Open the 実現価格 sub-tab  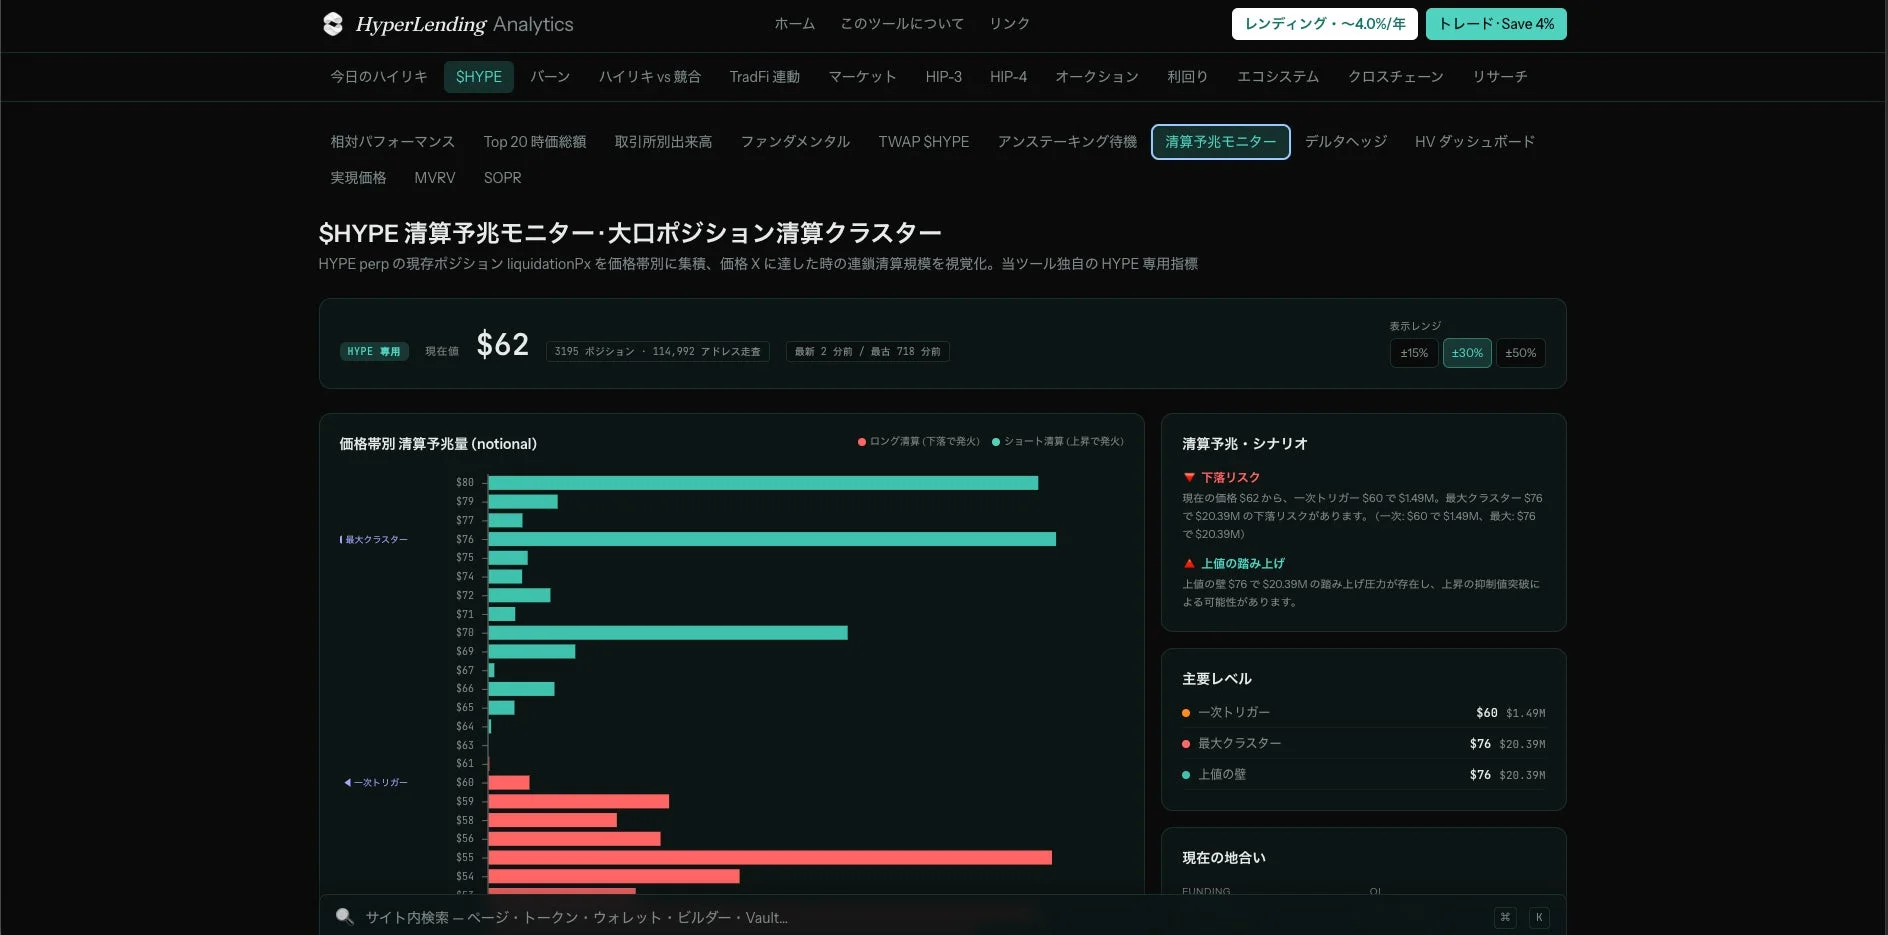point(358,178)
